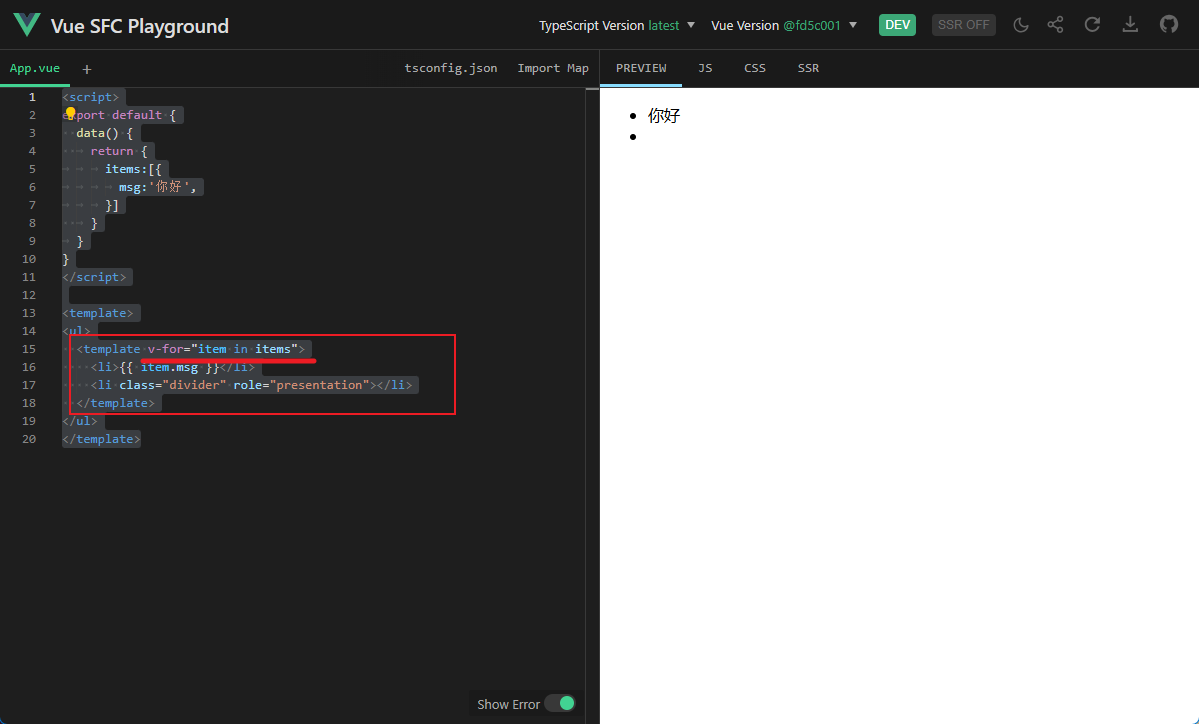Open Vue Version dropdown
Viewport: 1199px width, 724px height.
785,25
